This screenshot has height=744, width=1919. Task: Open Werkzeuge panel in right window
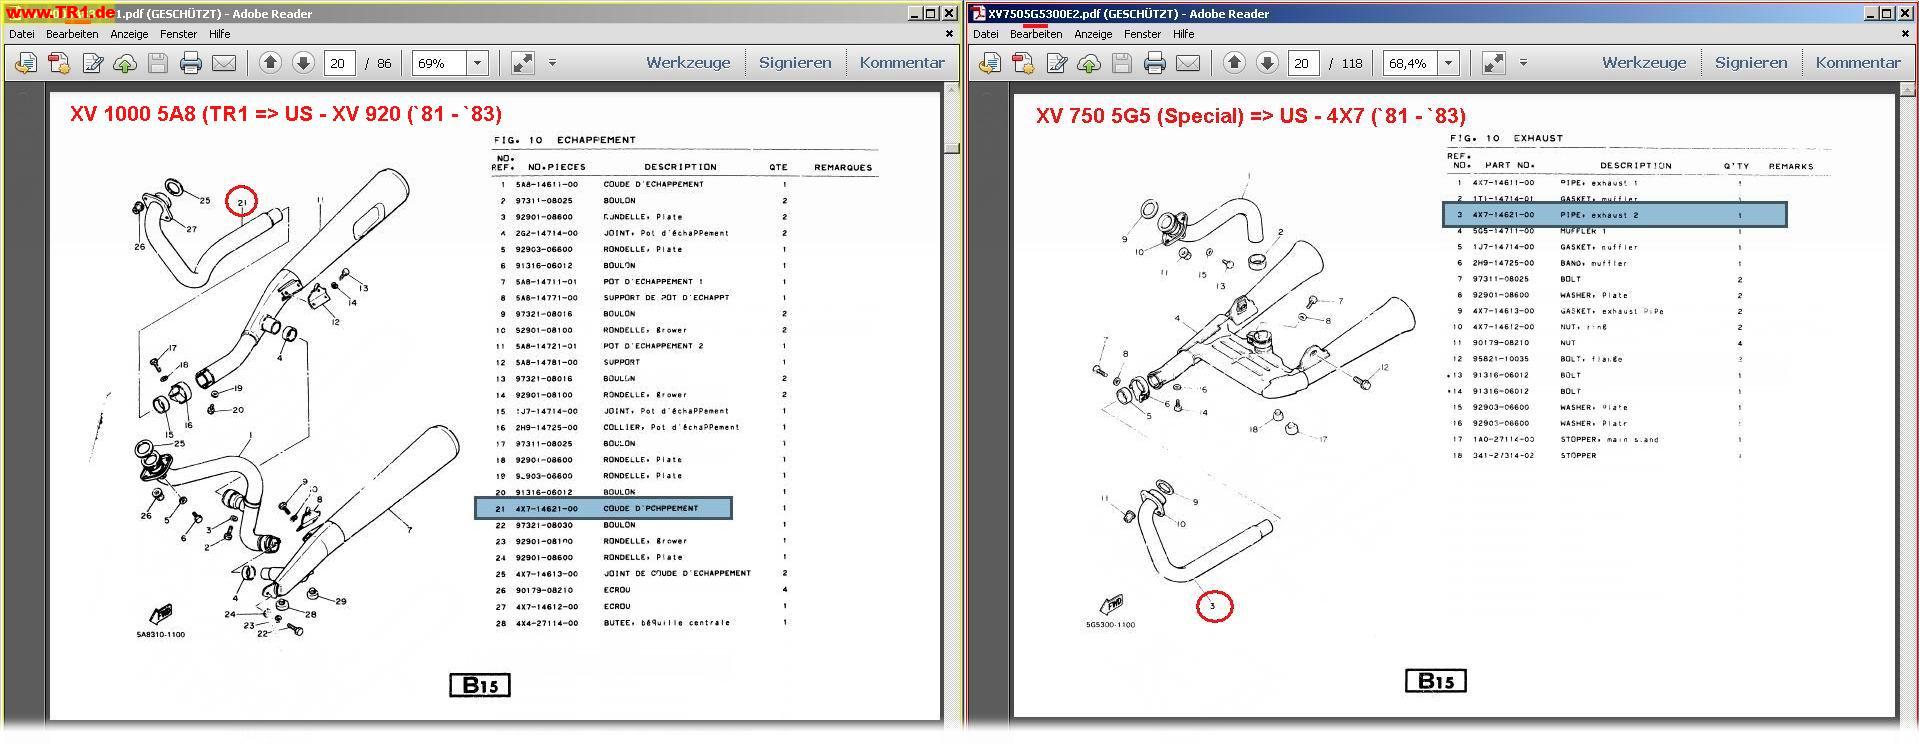[x=1644, y=62]
